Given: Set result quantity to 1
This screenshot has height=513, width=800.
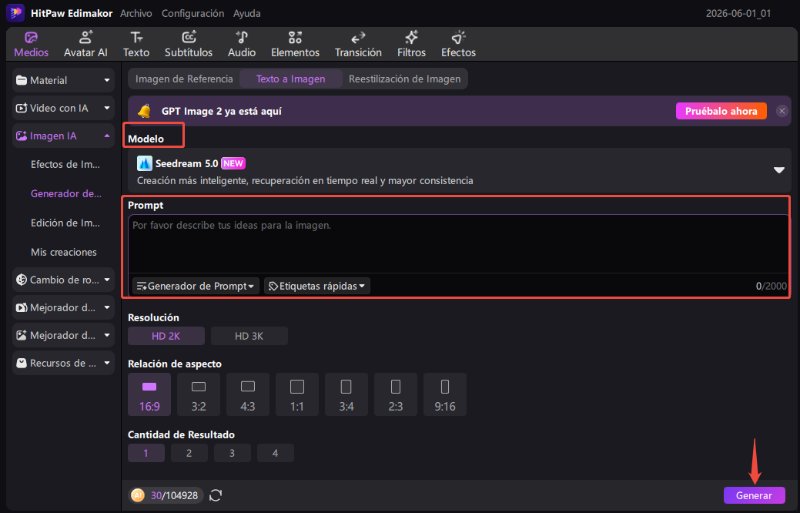Looking at the screenshot, I should click(x=146, y=453).
